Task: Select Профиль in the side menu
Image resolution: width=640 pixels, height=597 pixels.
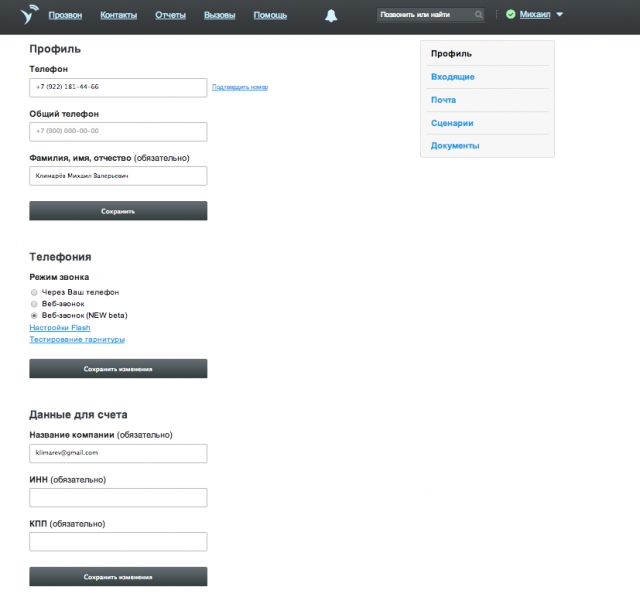Action: click(451, 54)
